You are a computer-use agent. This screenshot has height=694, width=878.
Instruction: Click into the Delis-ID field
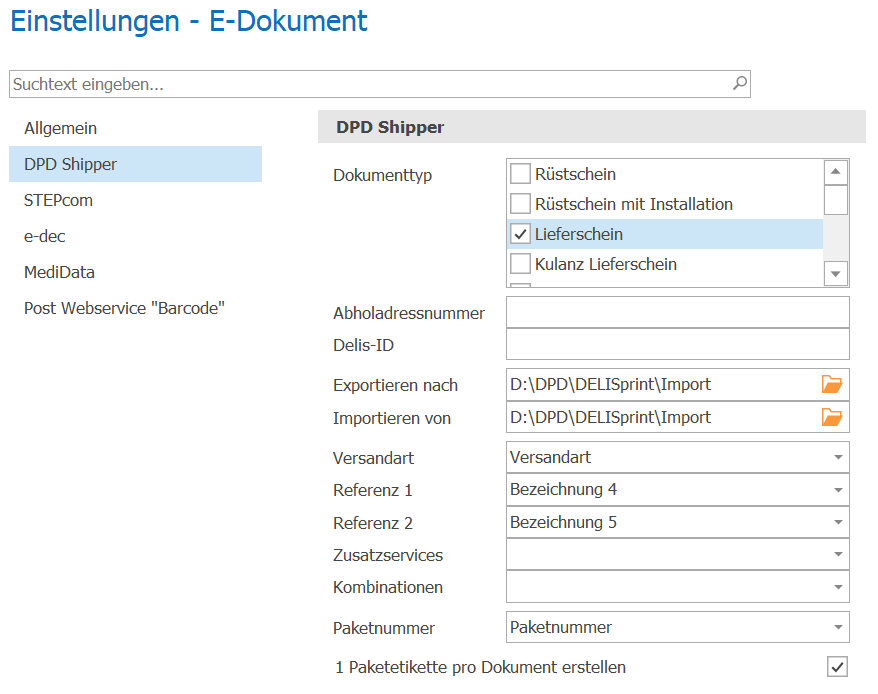tap(678, 344)
